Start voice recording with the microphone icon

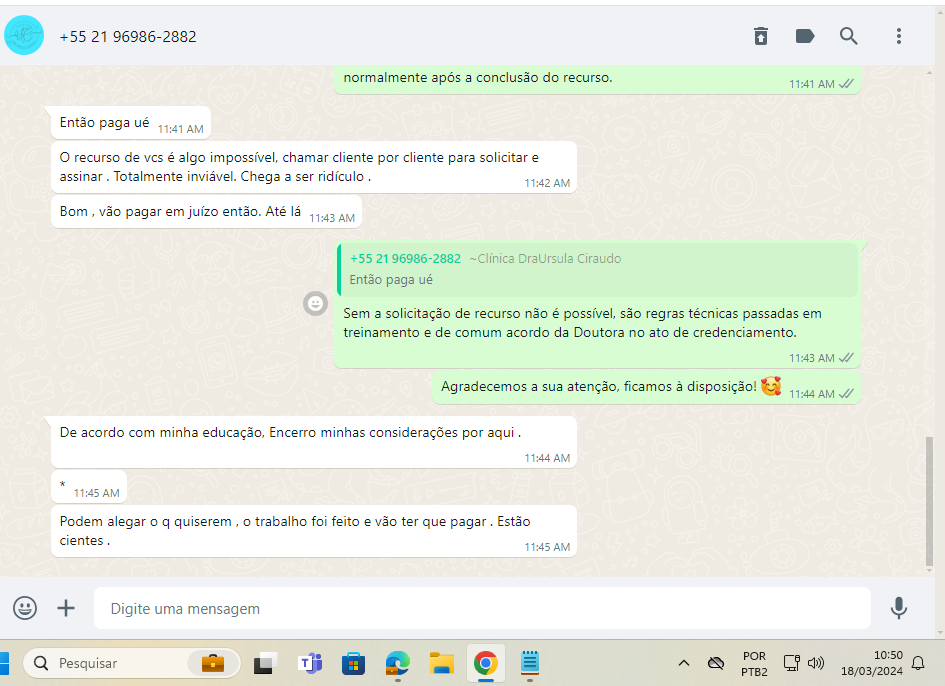[899, 608]
